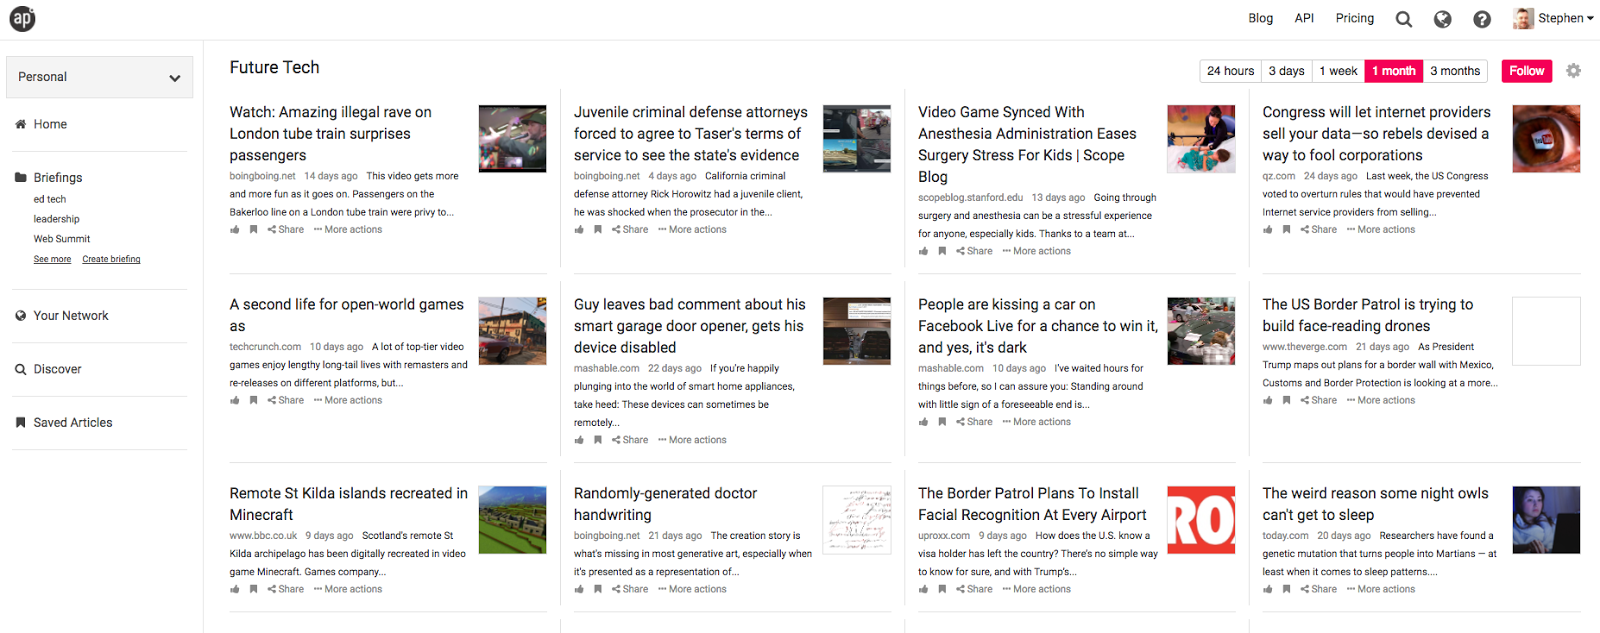This screenshot has height=633, width=1600.
Task: Select 1 week time range
Action: pos(1338,71)
